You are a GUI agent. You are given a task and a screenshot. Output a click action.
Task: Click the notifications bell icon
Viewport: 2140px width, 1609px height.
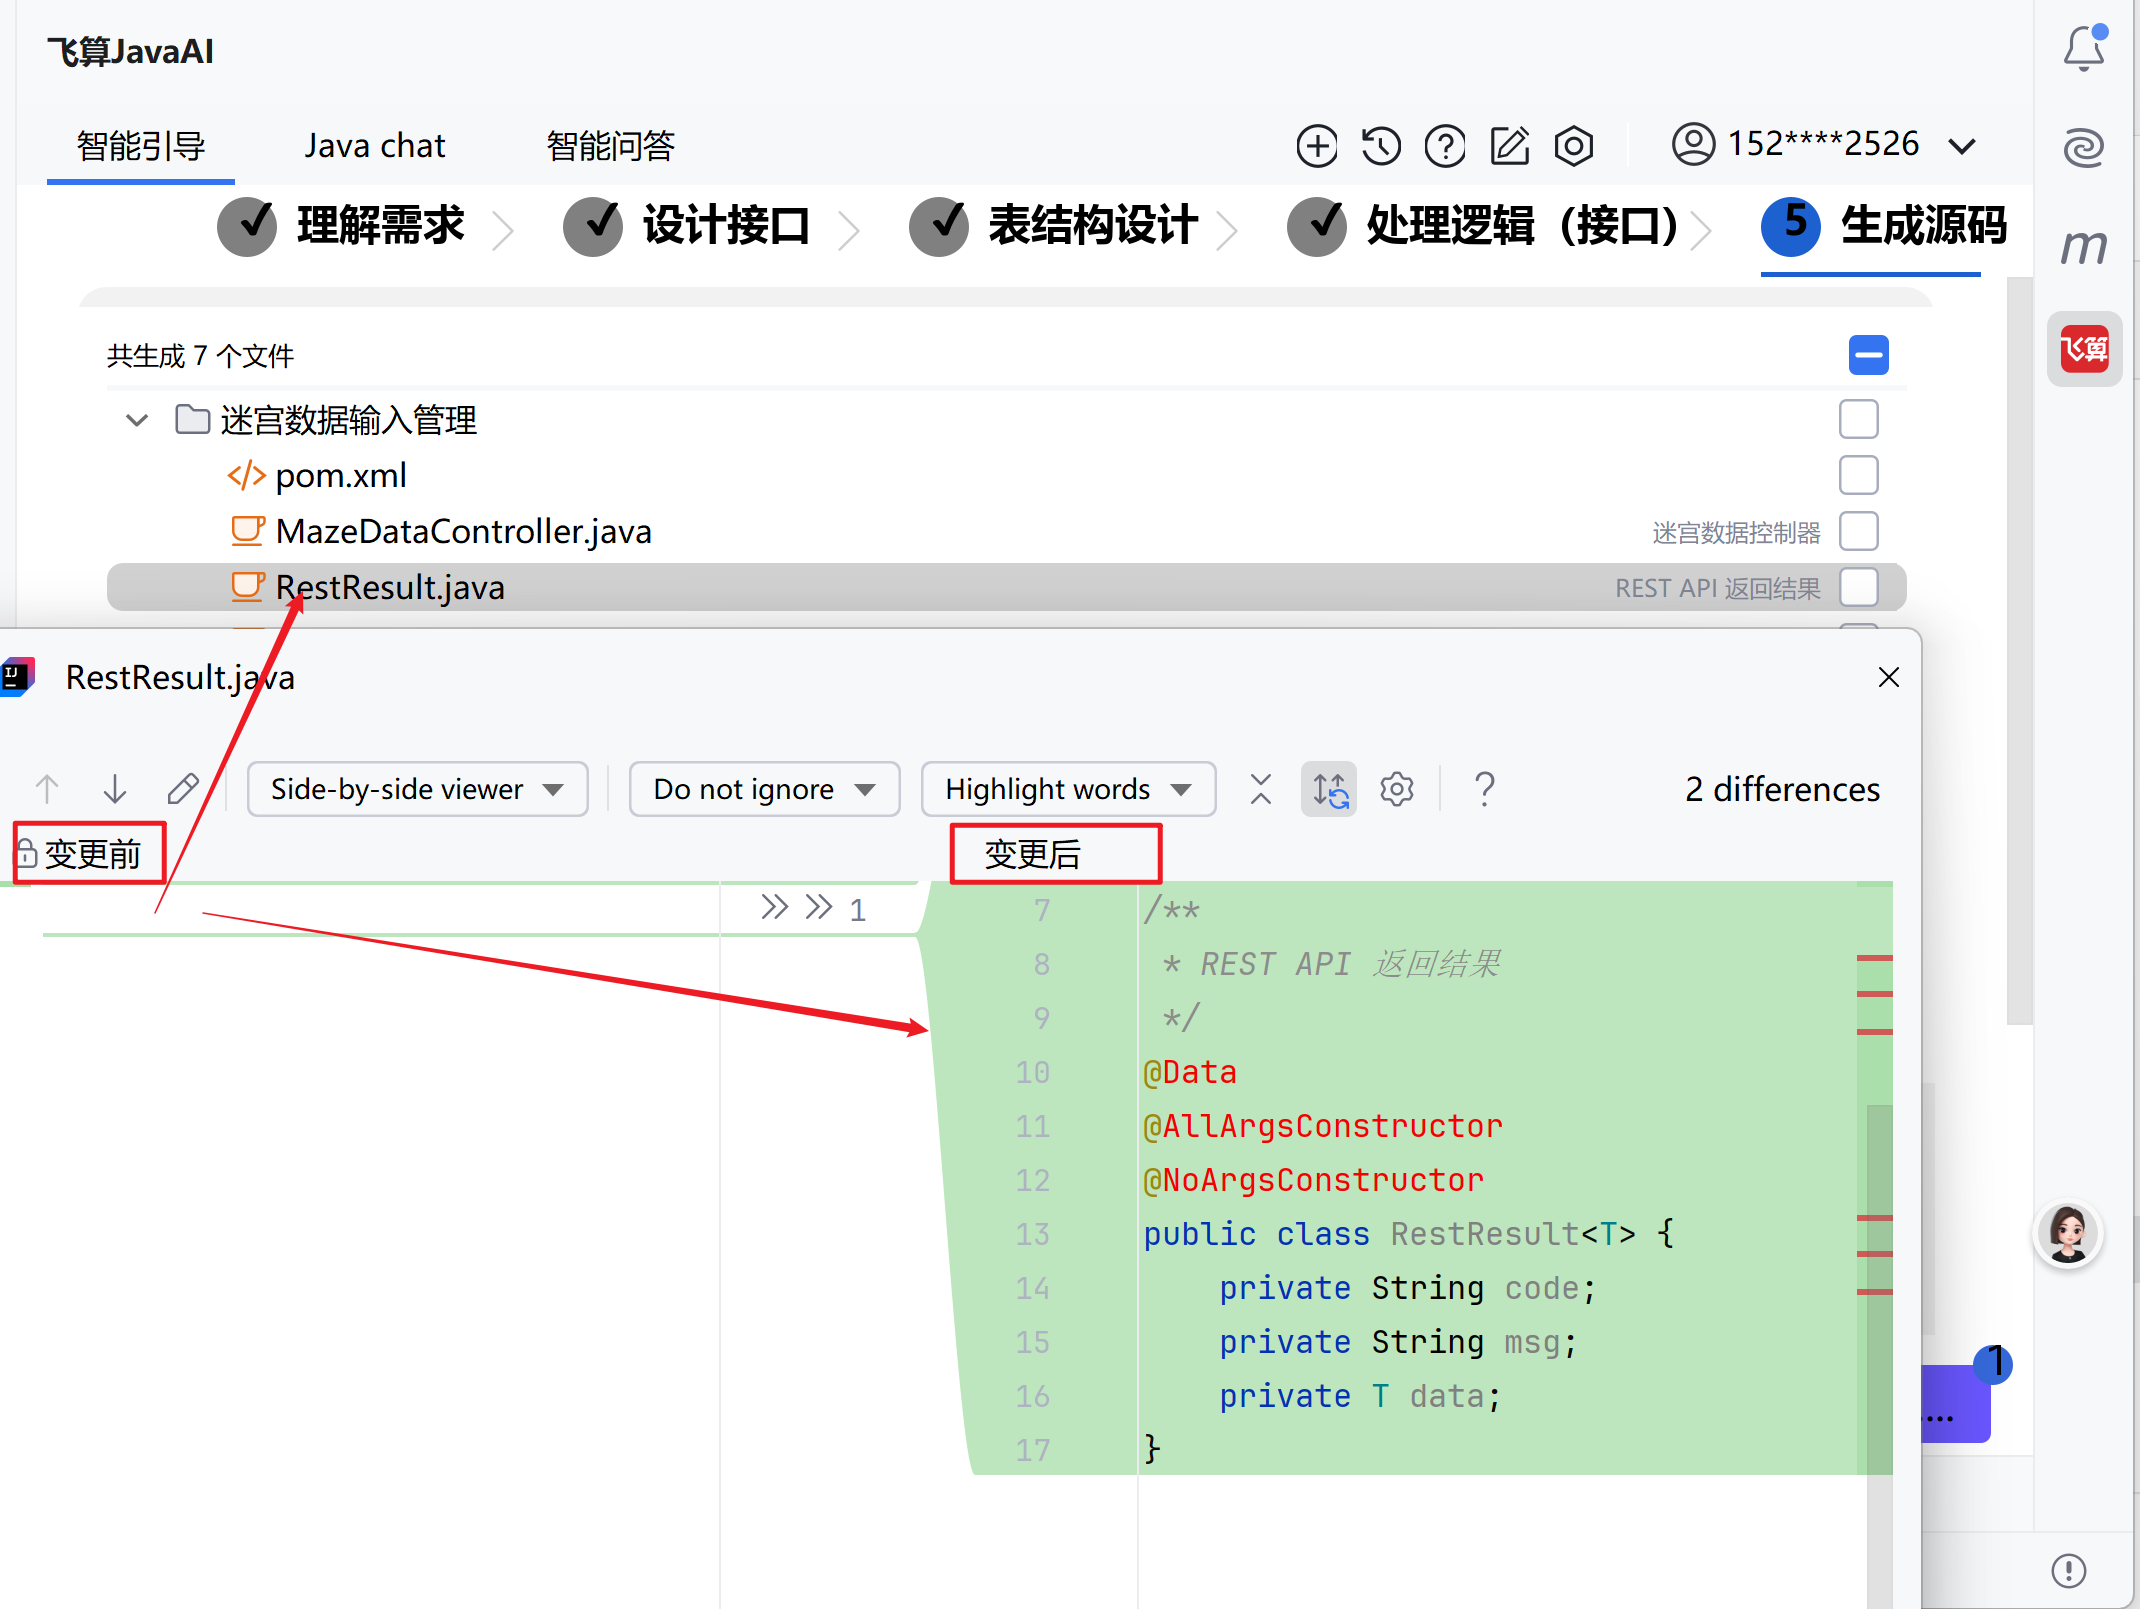tap(2084, 48)
